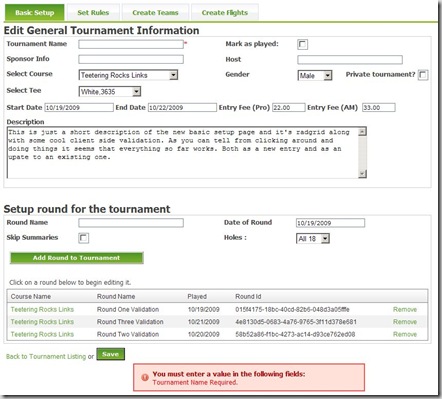The width and height of the screenshot is (442, 399).
Task: Click the Date of Round field
Action: click(330, 223)
